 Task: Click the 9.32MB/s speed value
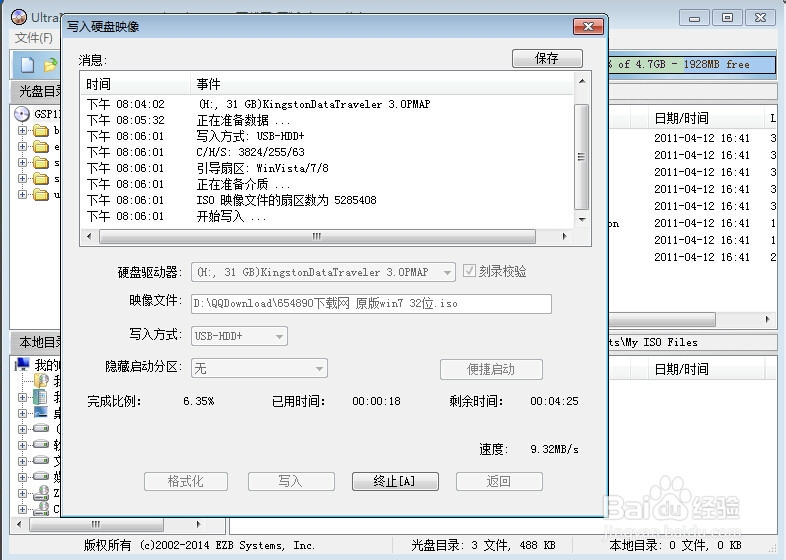click(554, 449)
